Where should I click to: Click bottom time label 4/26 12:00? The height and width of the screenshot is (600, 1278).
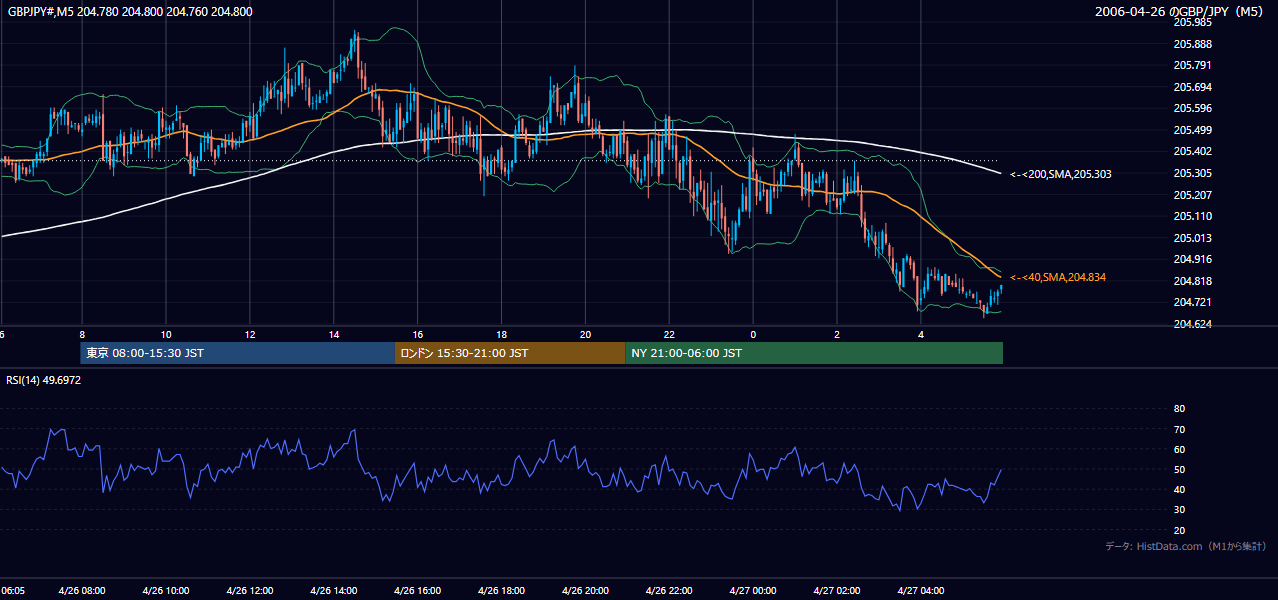(x=250, y=591)
